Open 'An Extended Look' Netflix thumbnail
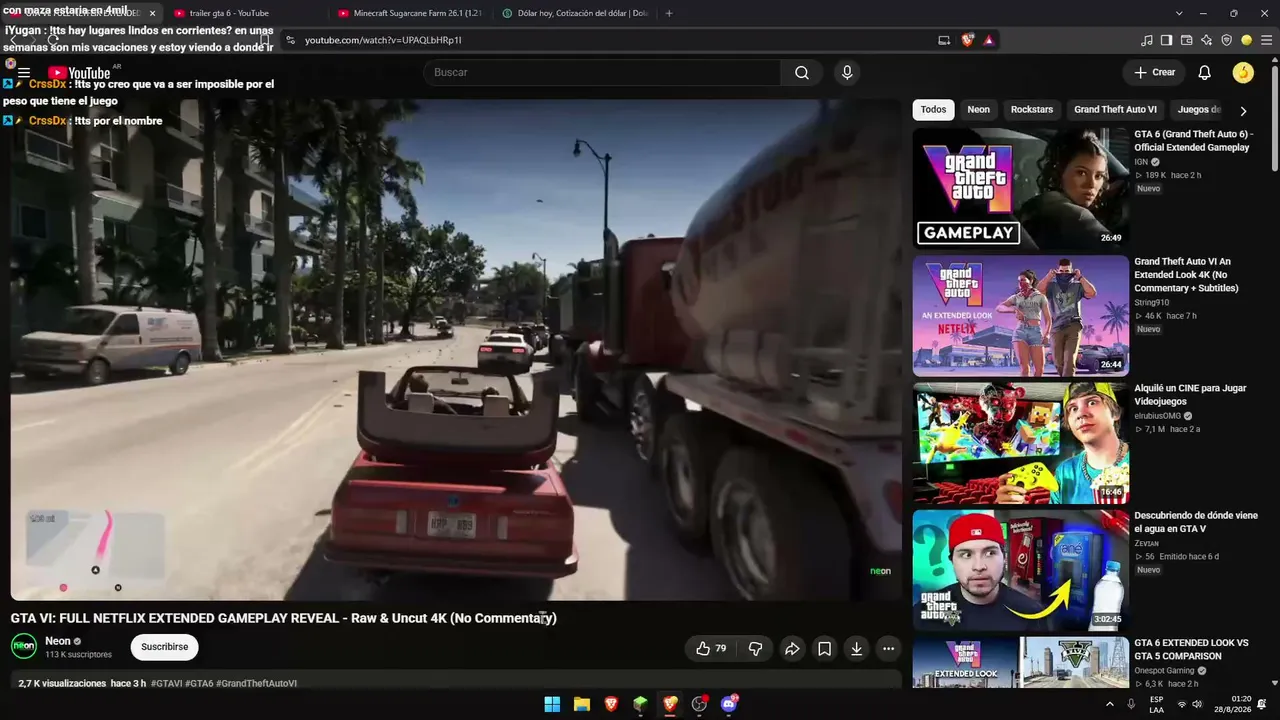 1020,316
